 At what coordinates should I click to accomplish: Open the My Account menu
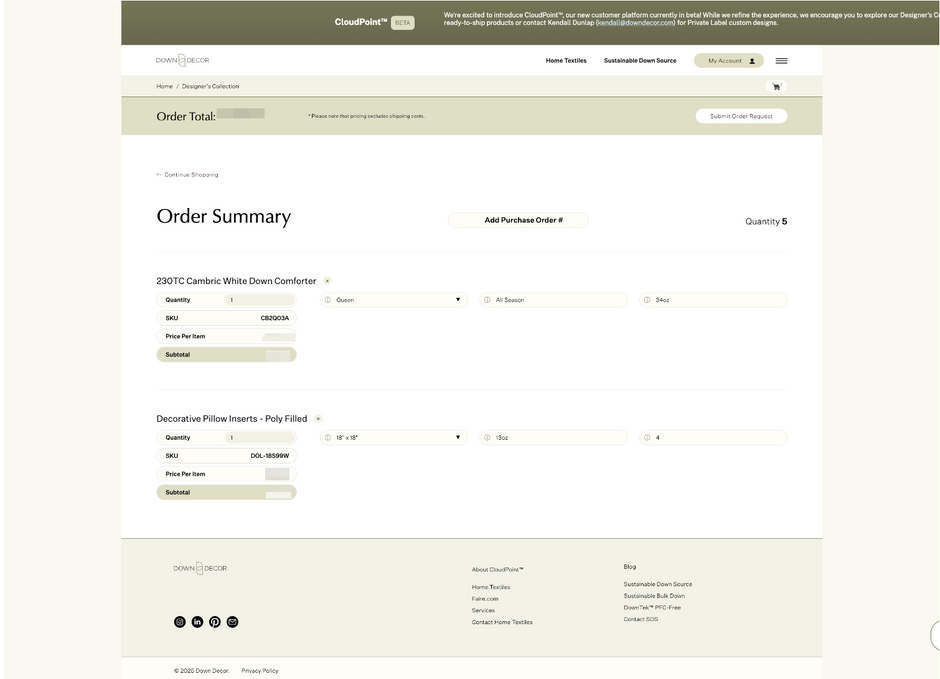coord(729,61)
